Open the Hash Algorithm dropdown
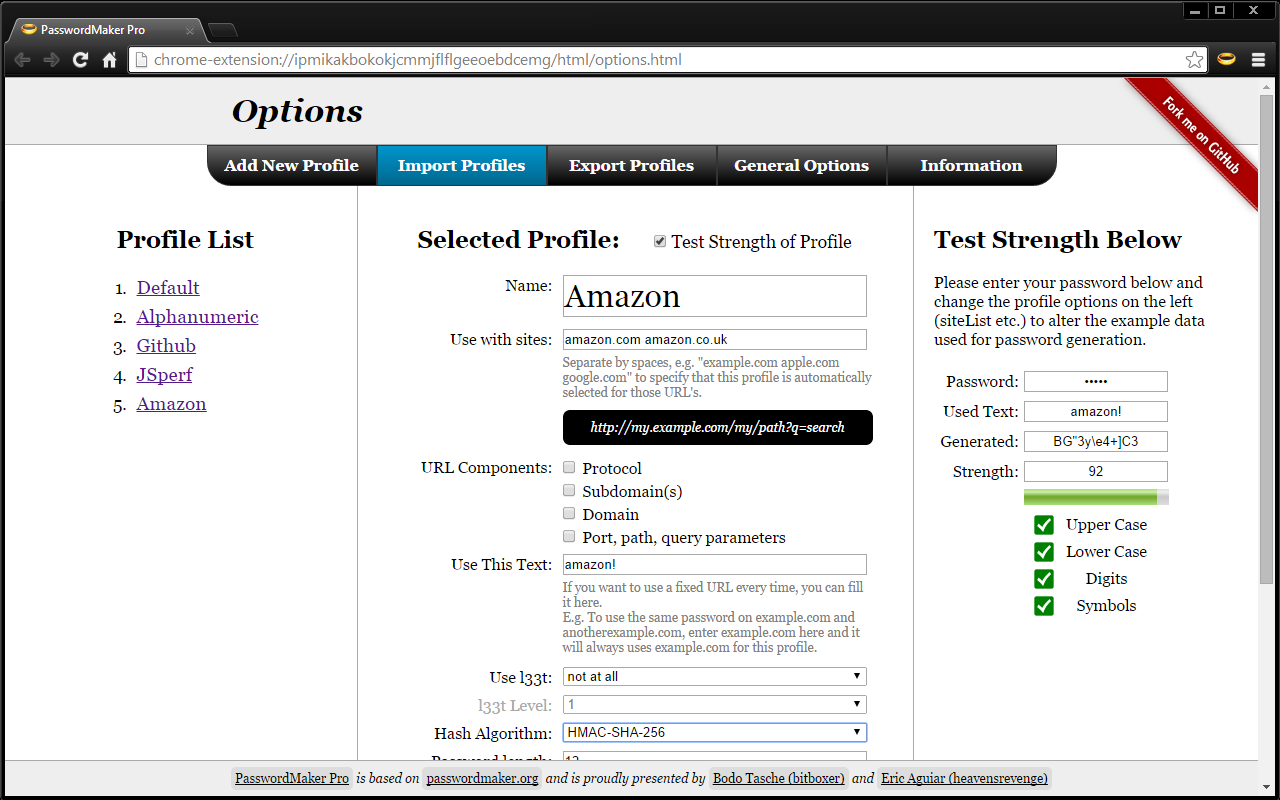The width and height of the screenshot is (1280, 800). [x=715, y=733]
